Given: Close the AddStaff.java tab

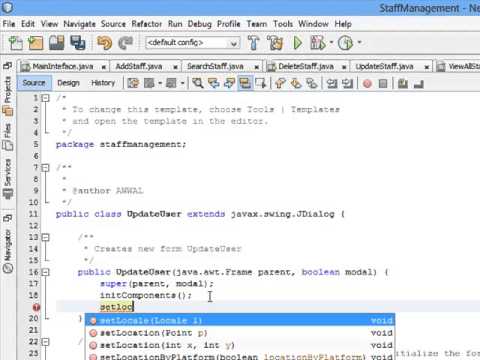Looking at the screenshot, I should 175,67.
